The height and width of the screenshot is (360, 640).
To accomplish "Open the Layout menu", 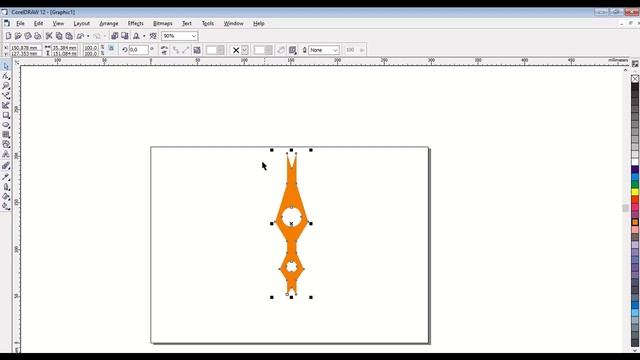I will 82,23.
